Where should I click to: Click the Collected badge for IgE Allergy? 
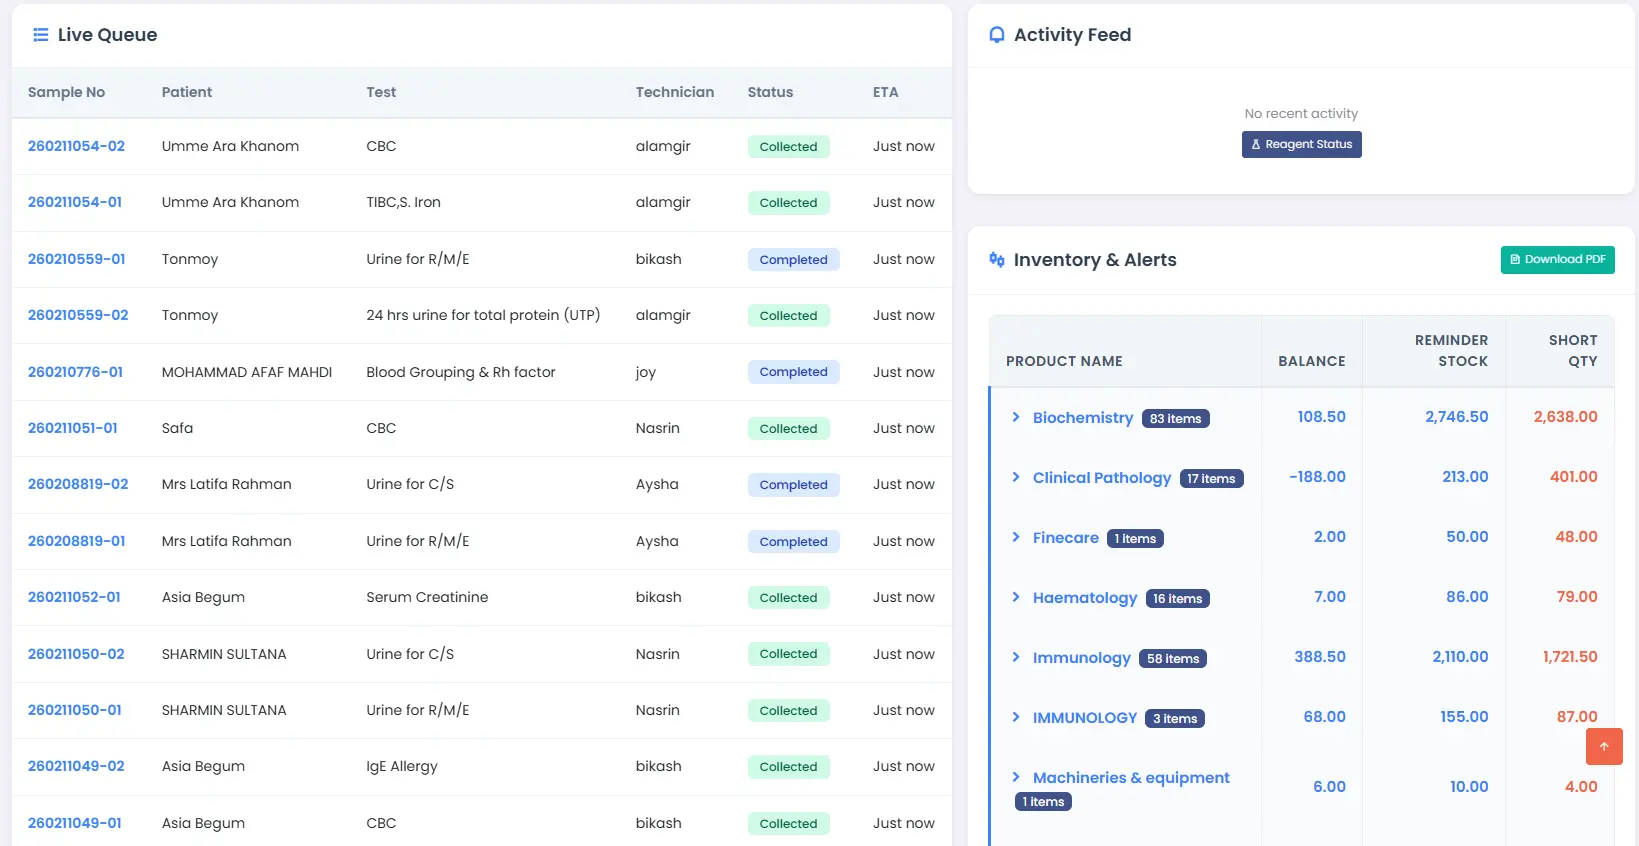coord(788,766)
